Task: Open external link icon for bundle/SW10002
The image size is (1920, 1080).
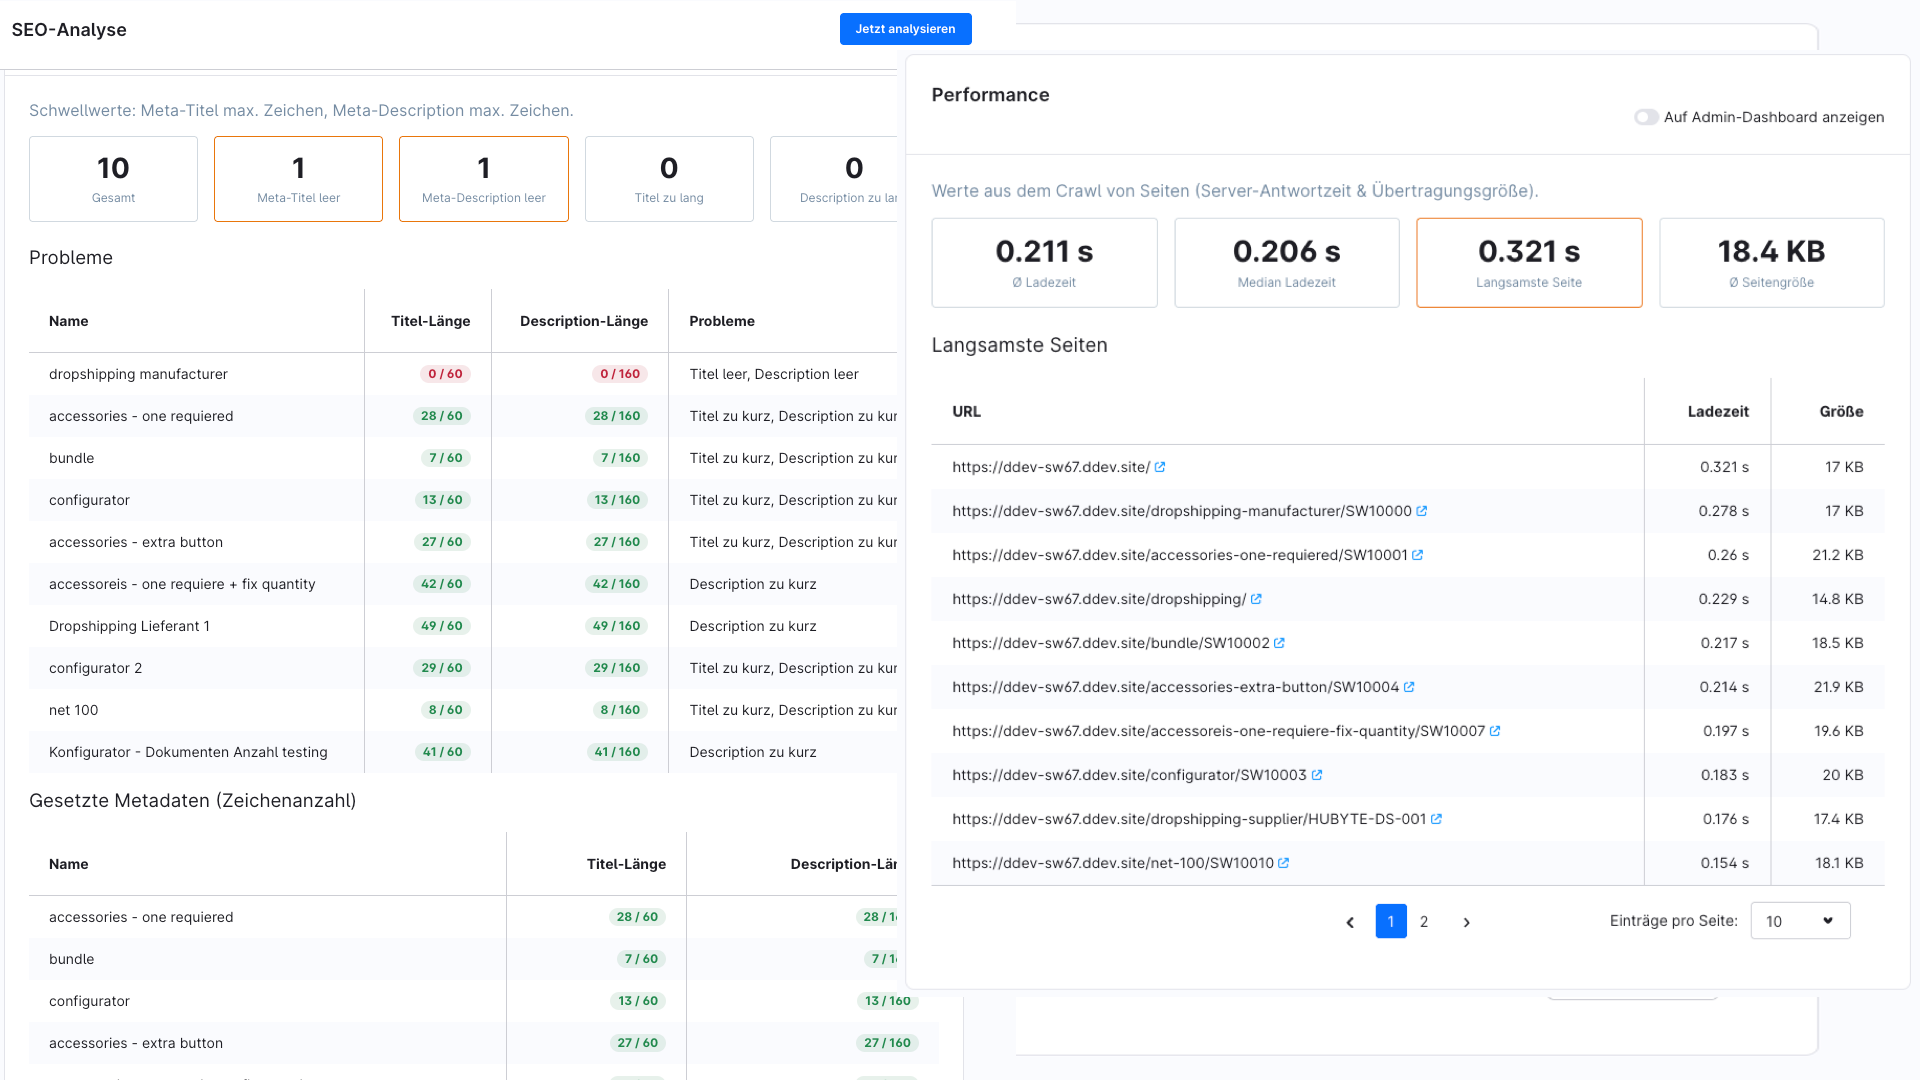Action: click(1280, 643)
